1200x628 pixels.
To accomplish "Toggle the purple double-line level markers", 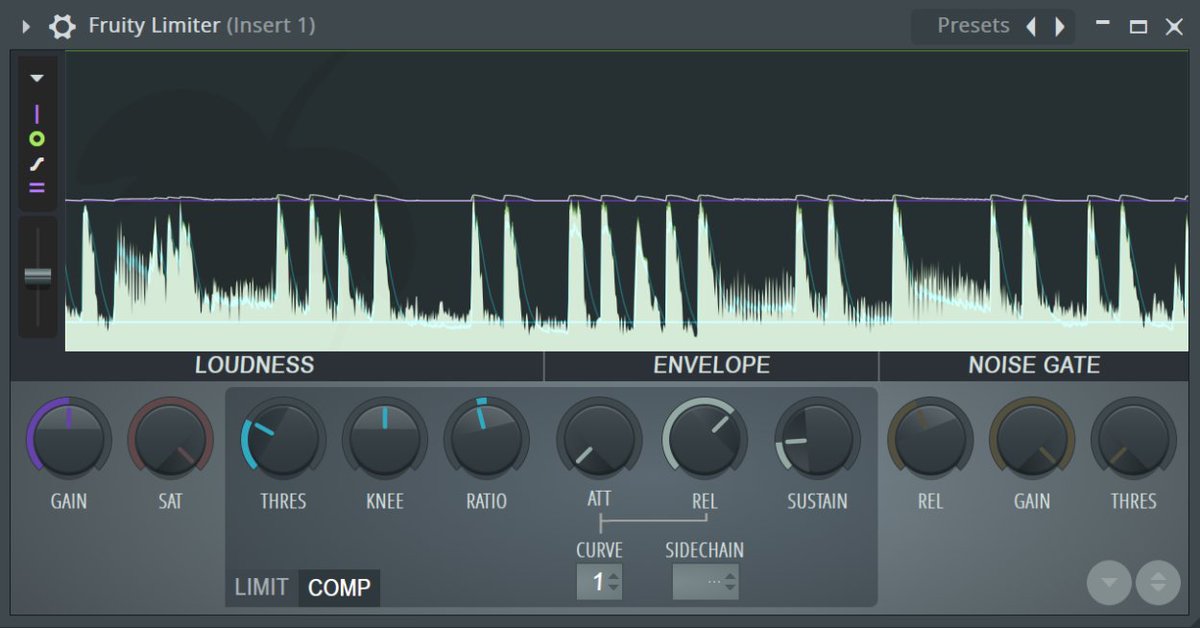I will coord(37,187).
